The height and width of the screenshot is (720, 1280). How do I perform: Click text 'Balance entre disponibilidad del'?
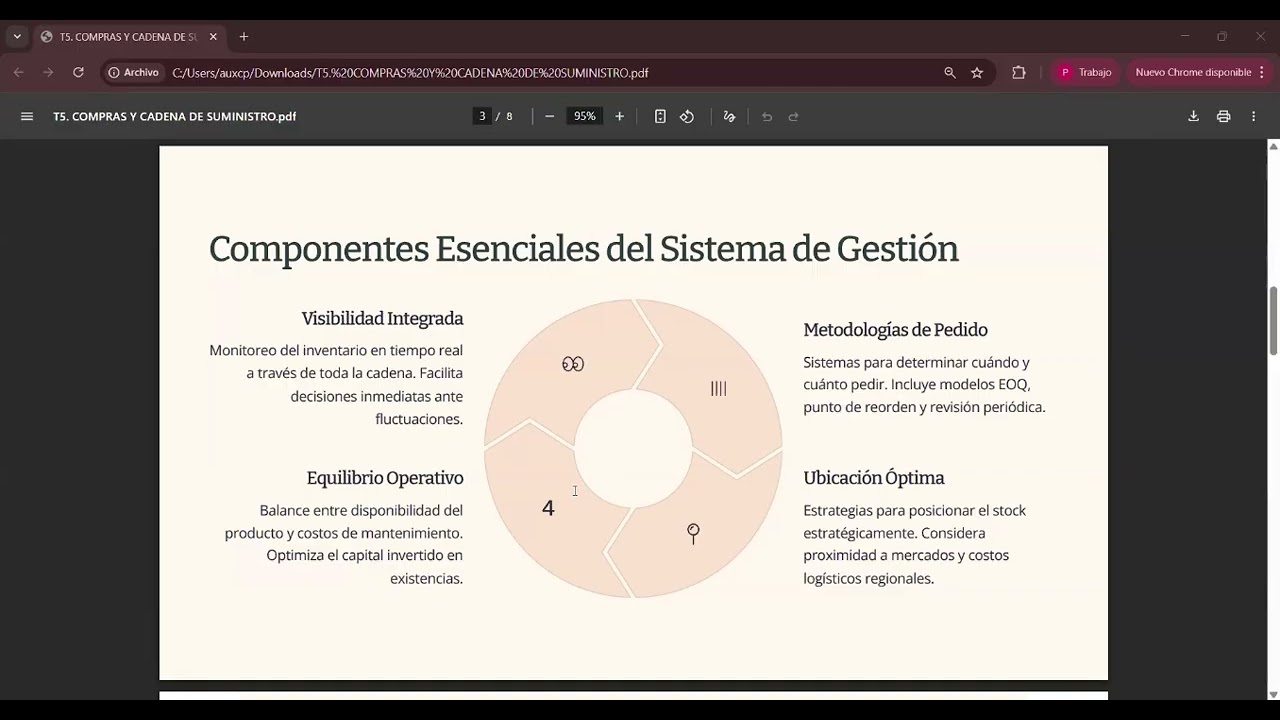point(361,510)
